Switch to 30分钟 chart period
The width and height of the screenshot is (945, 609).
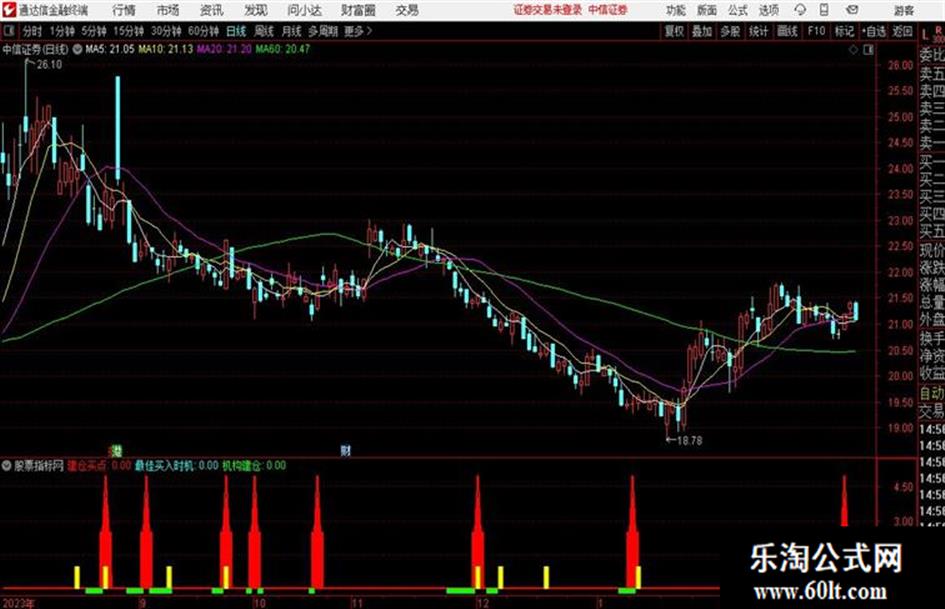[166, 31]
